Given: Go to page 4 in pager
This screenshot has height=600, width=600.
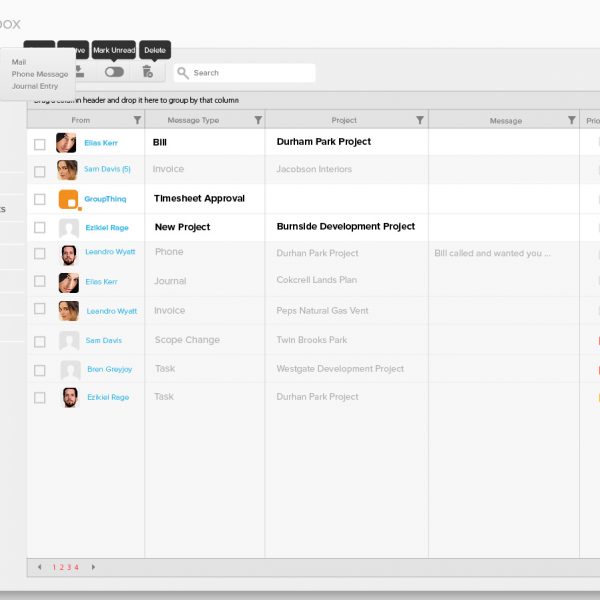Looking at the screenshot, I should [77, 567].
